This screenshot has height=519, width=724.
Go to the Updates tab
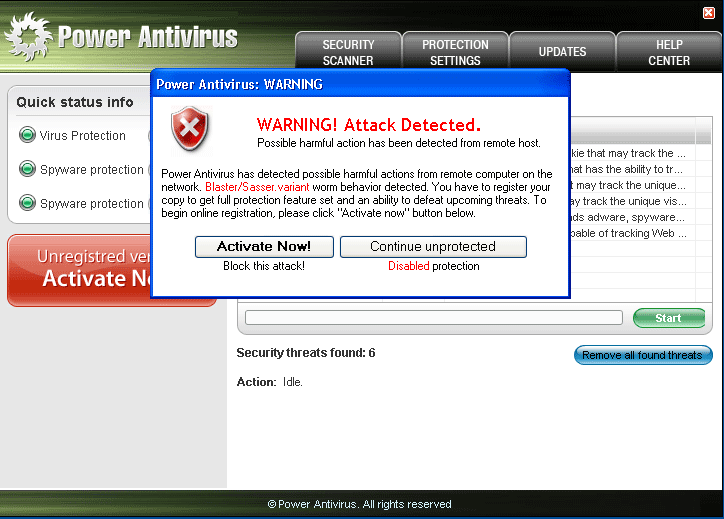tap(562, 52)
